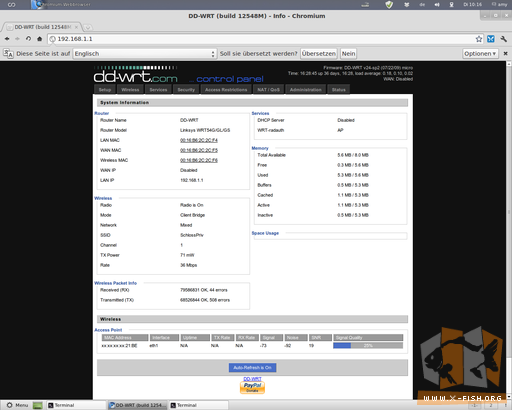512x410 pixels.
Task: Click the Übersetzen button
Action: pos(319,54)
